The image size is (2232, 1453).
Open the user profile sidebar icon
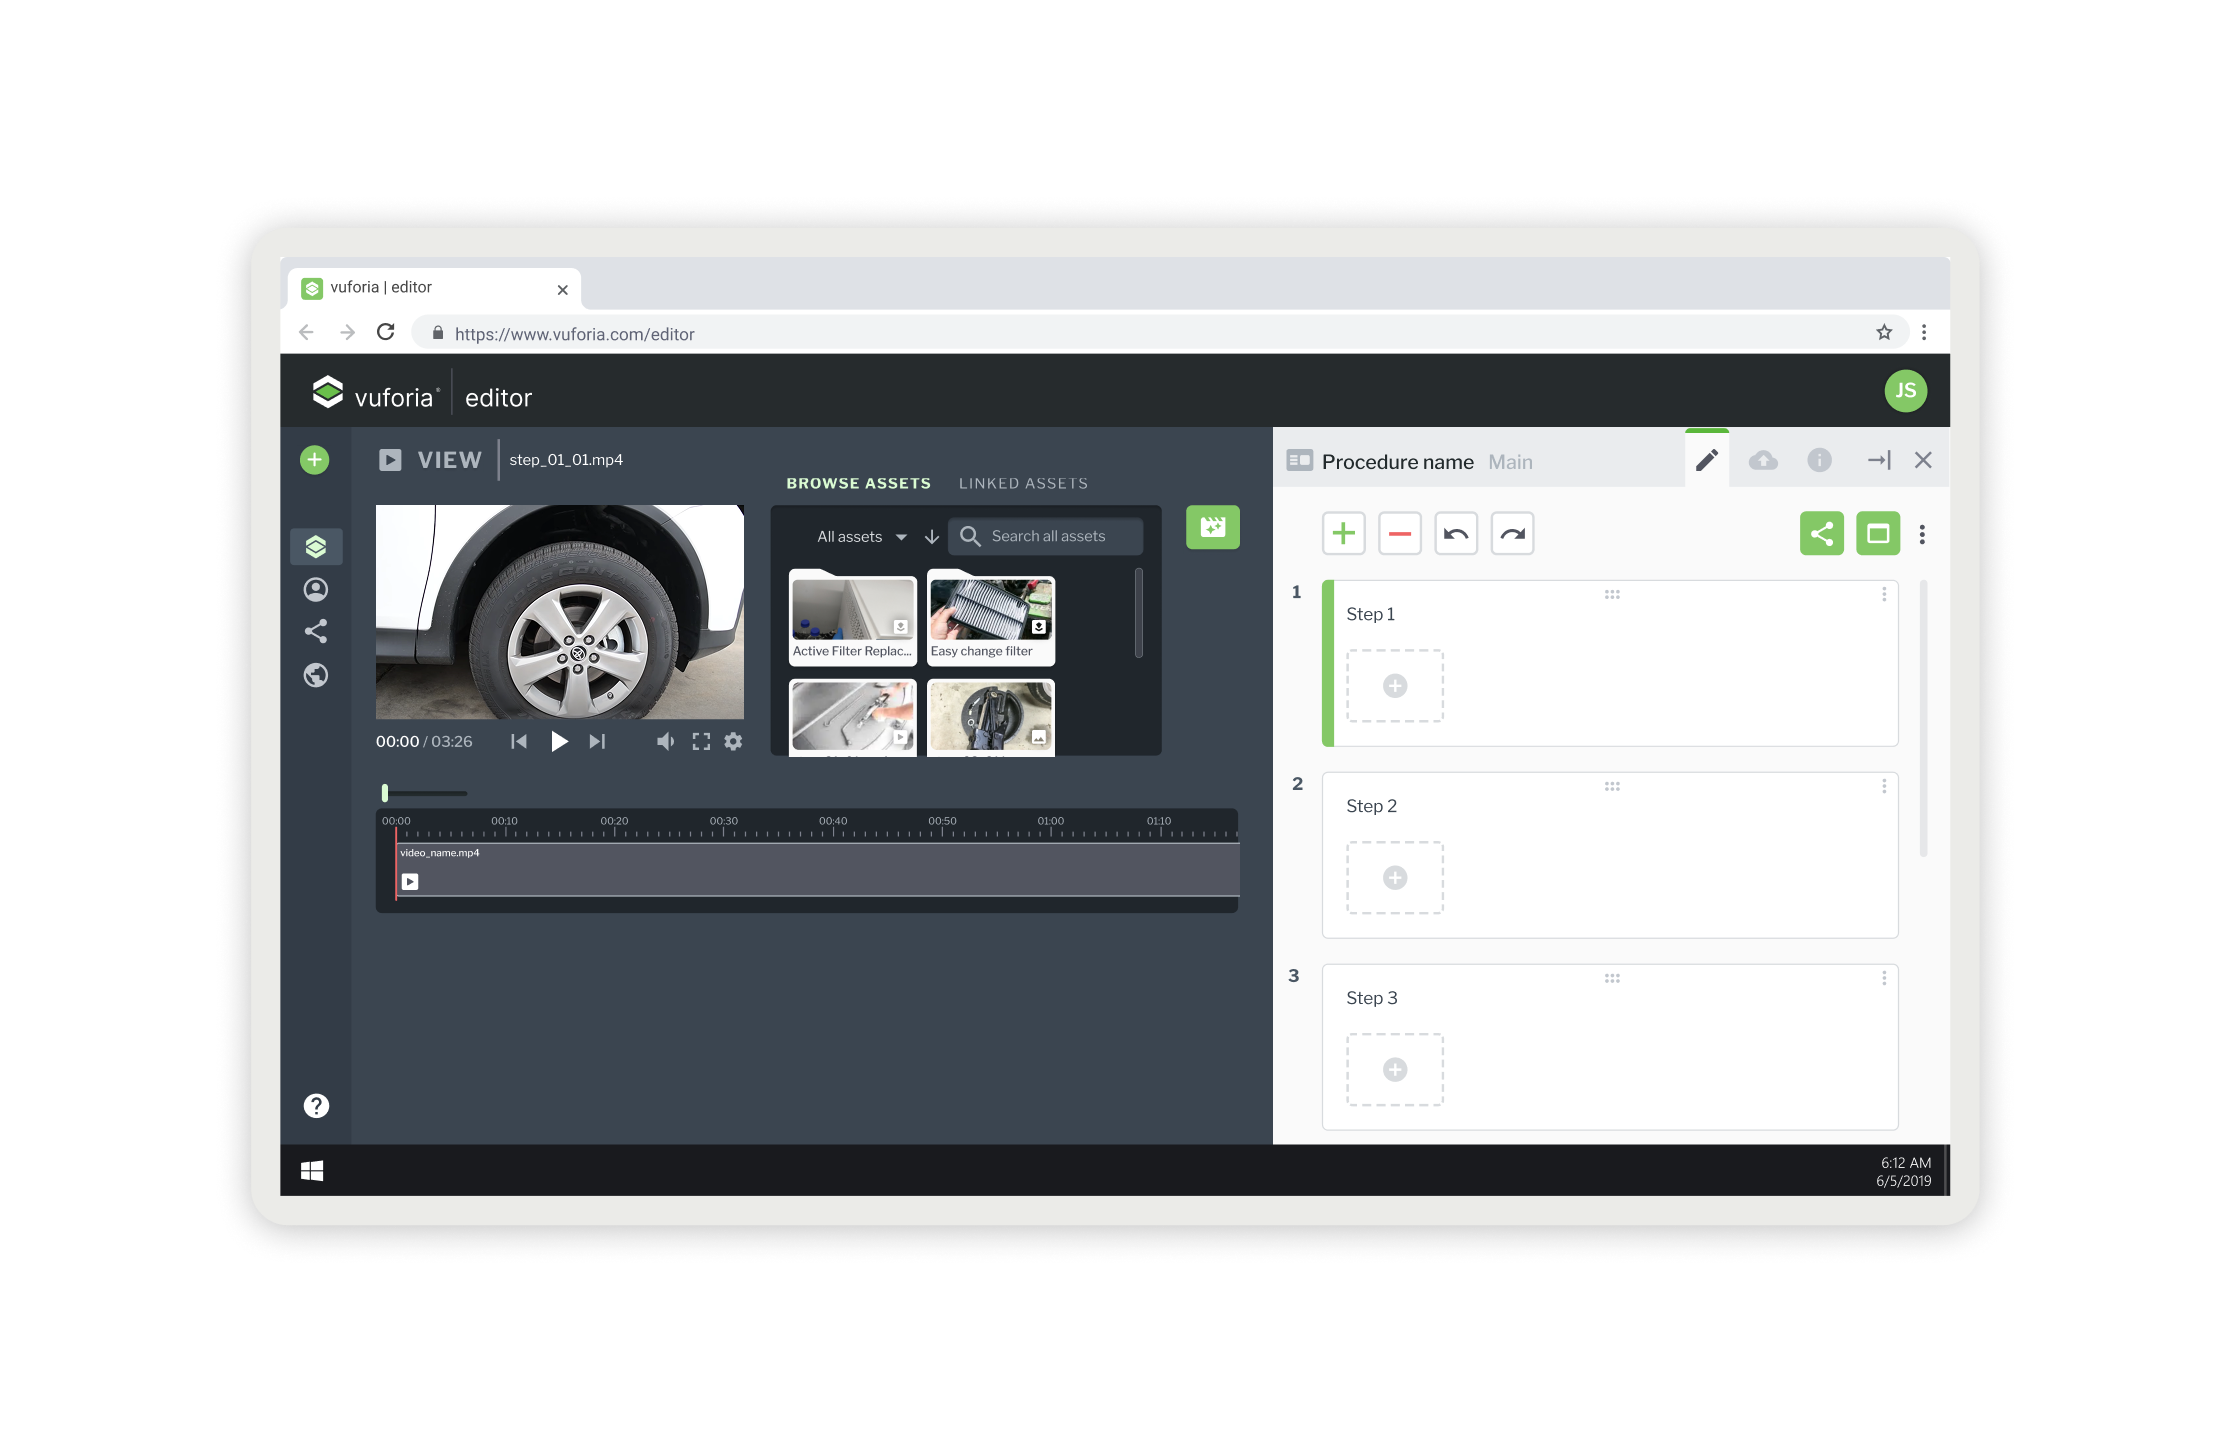point(316,590)
